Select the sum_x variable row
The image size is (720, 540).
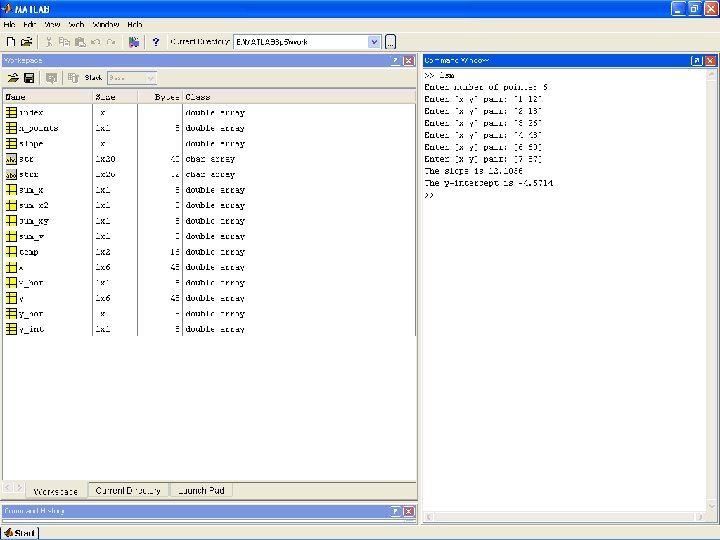click(x=209, y=190)
